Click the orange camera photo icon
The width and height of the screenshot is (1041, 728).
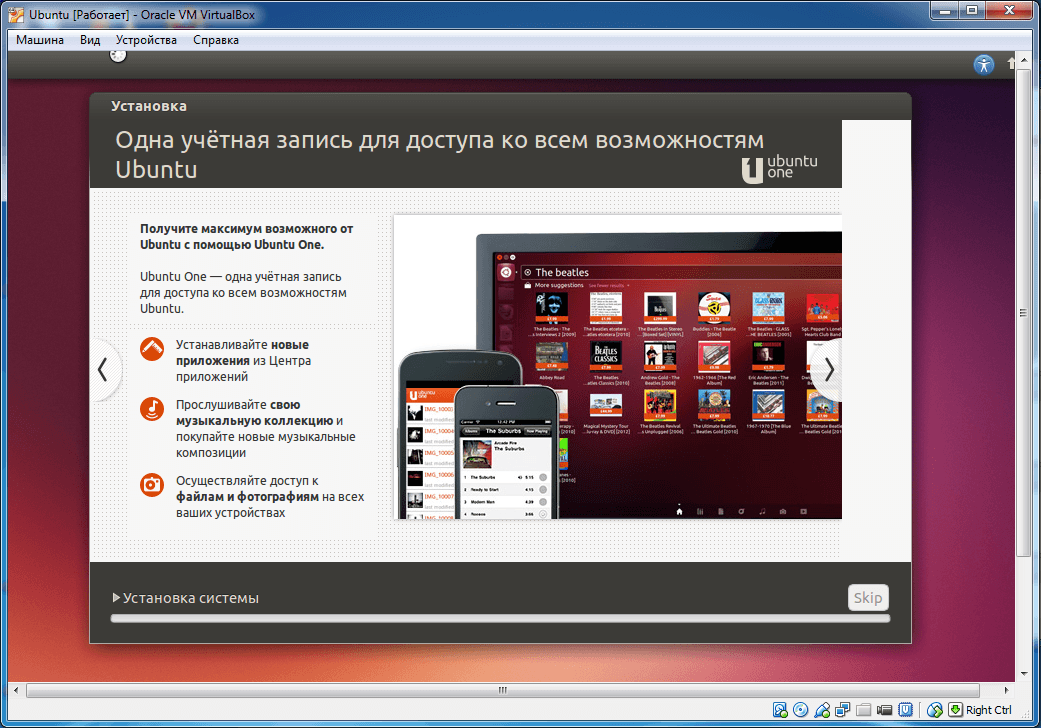click(x=152, y=484)
